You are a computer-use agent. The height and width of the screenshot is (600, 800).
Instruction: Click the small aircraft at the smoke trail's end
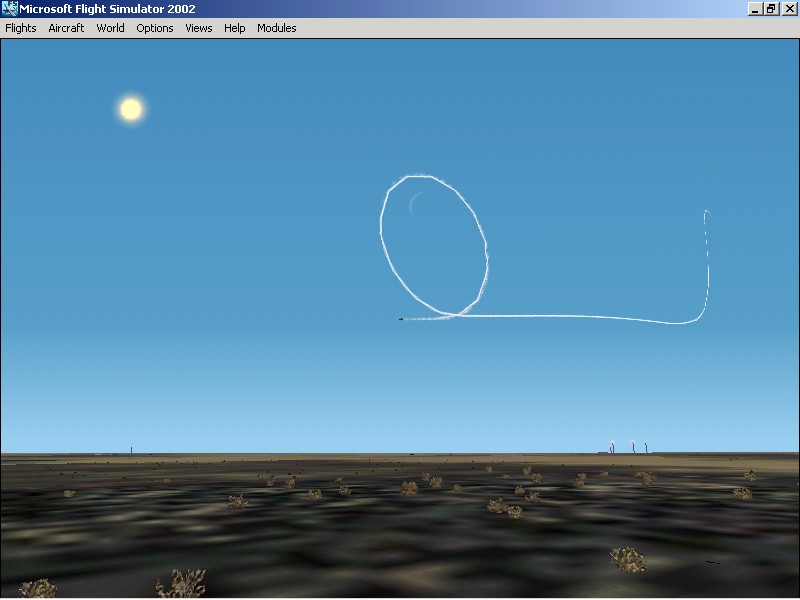[x=401, y=319]
